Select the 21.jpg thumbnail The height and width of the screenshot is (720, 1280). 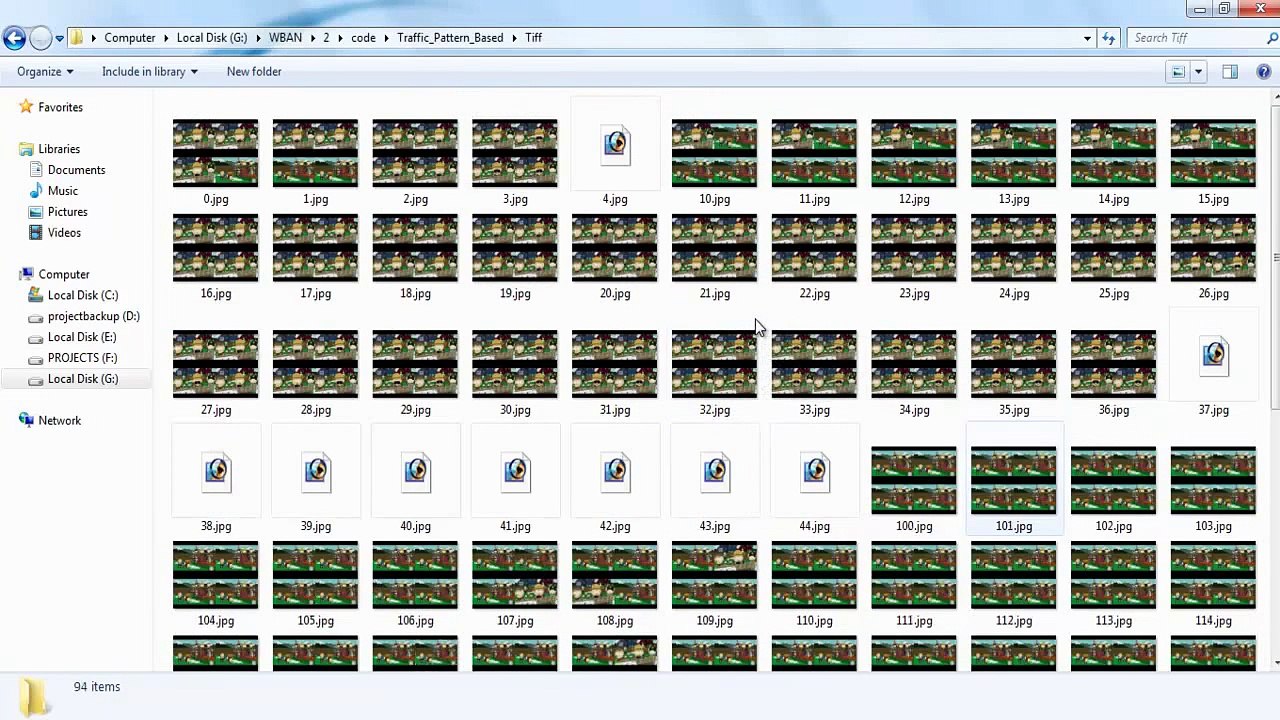(714, 248)
